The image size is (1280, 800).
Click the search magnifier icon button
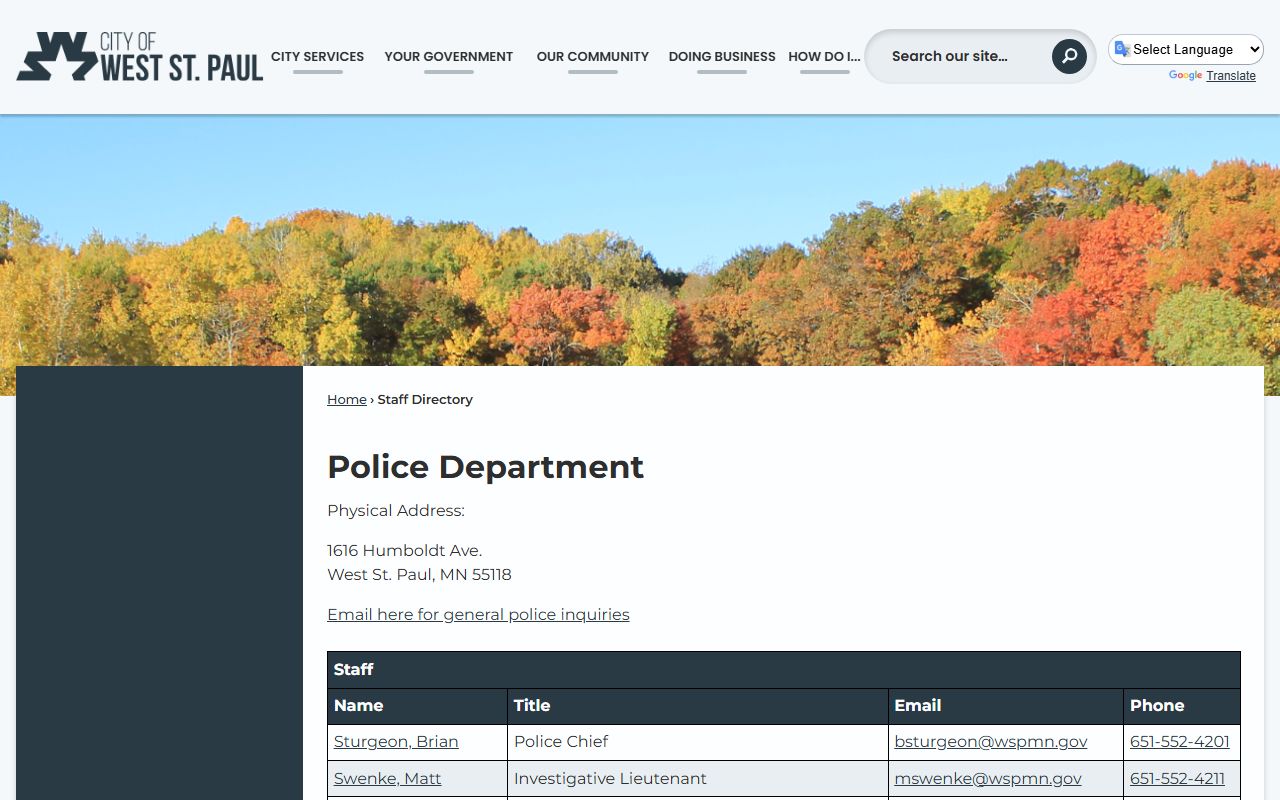click(x=1069, y=56)
